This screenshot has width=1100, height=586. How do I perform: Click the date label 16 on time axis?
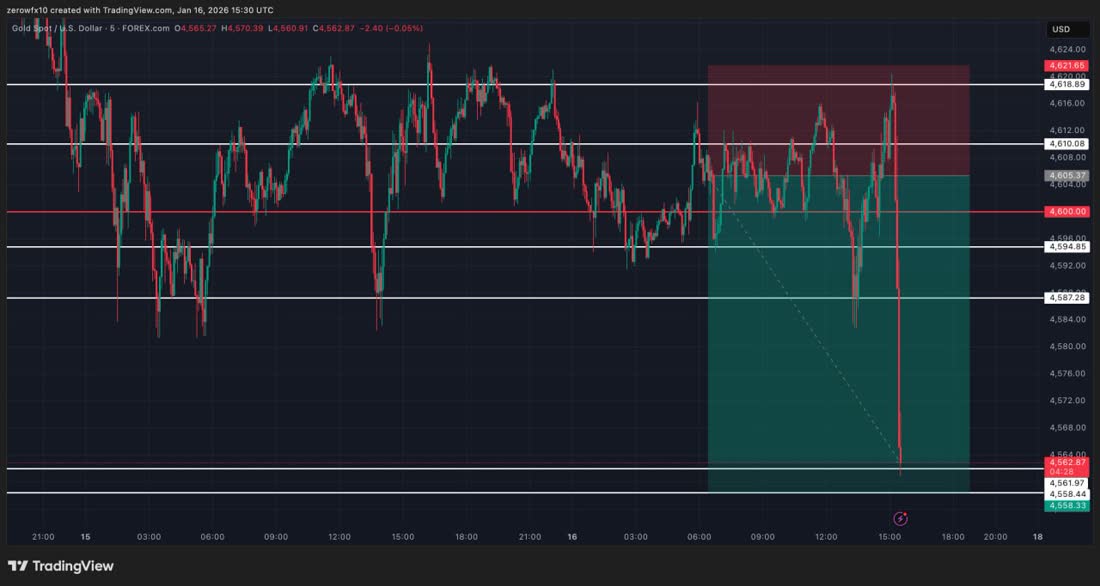pyautogui.click(x=572, y=537)
